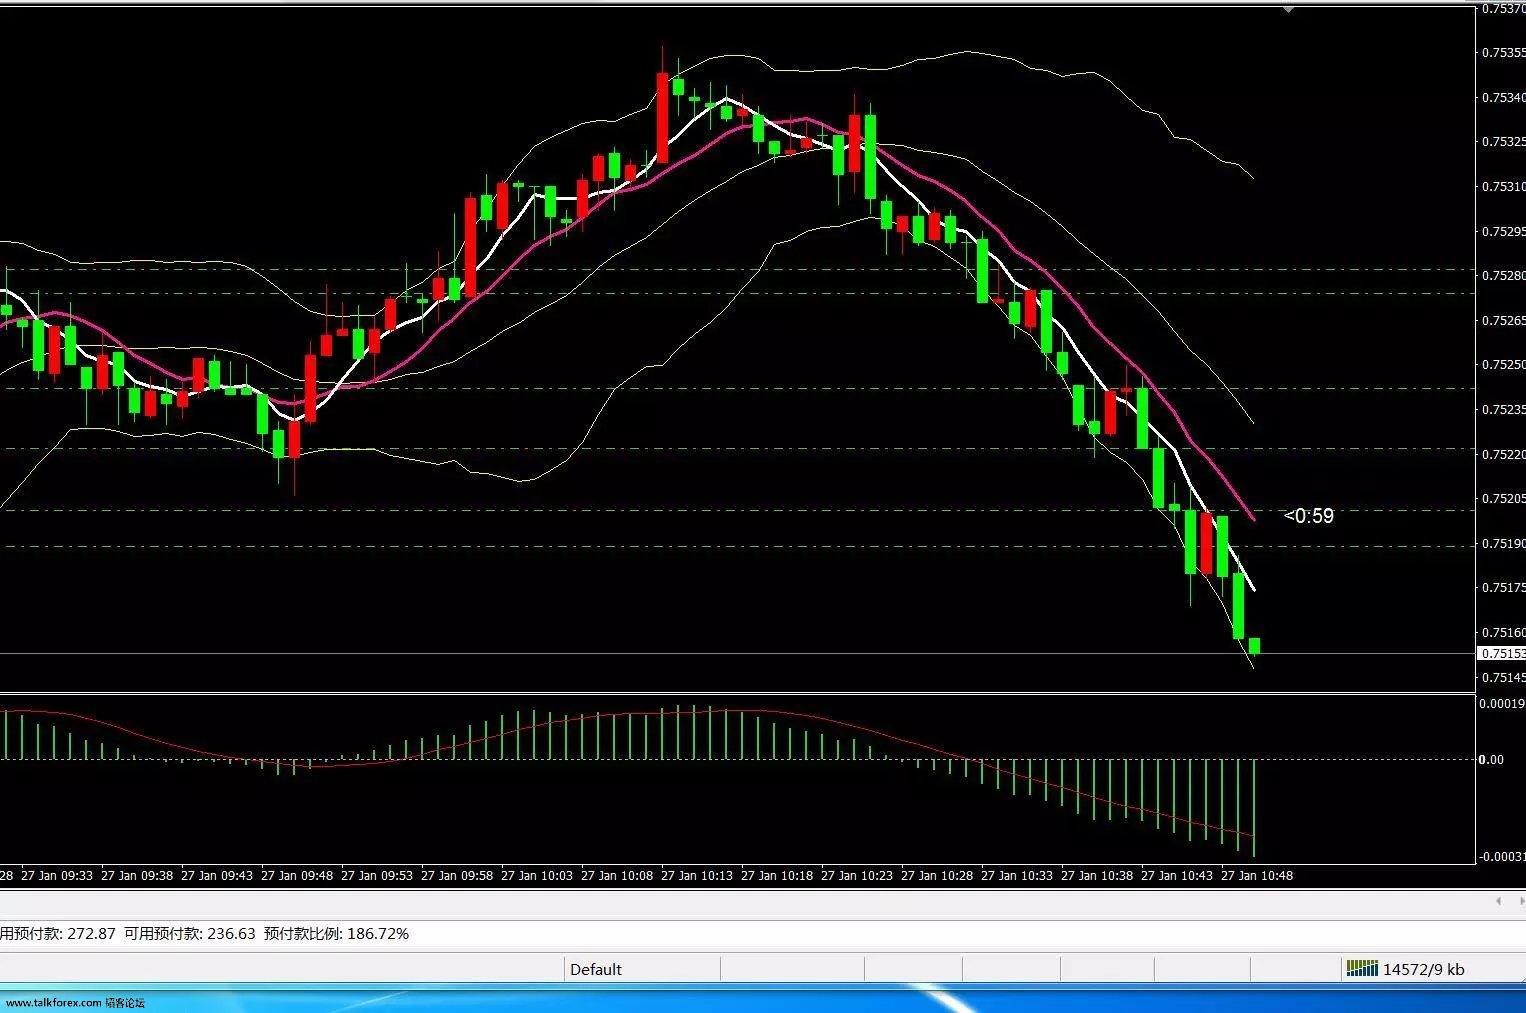Click the 14572/9 kb traffic indicator
Viewport: 1526px width, 1013px height.
[x=1423, y=969]
